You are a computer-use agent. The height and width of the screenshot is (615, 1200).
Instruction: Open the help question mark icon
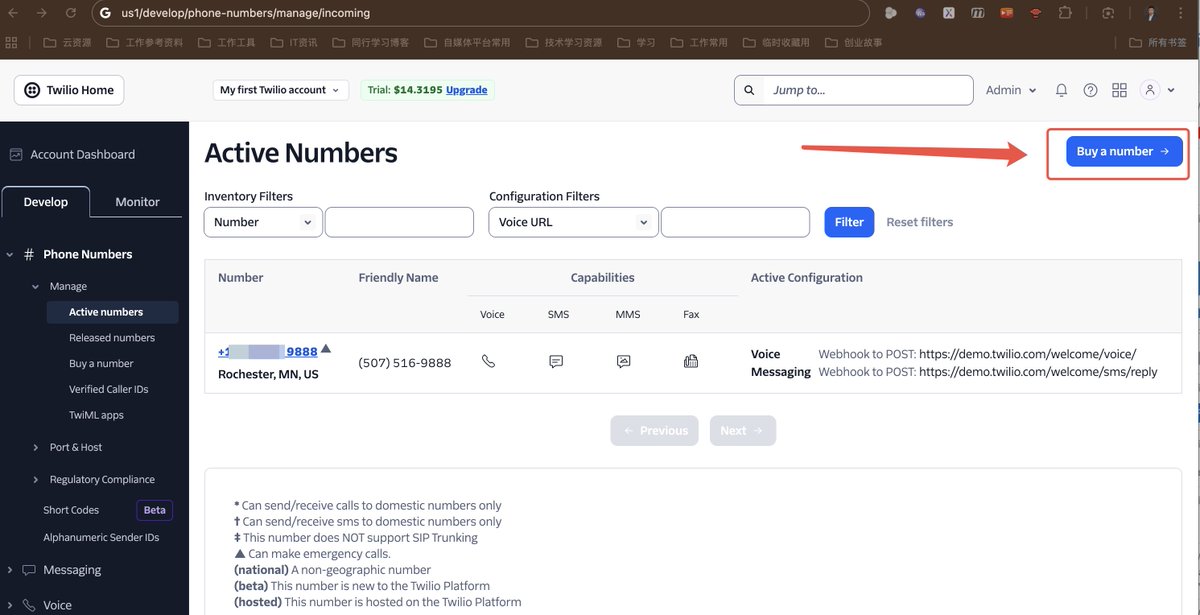click(x=1090, y=90)
